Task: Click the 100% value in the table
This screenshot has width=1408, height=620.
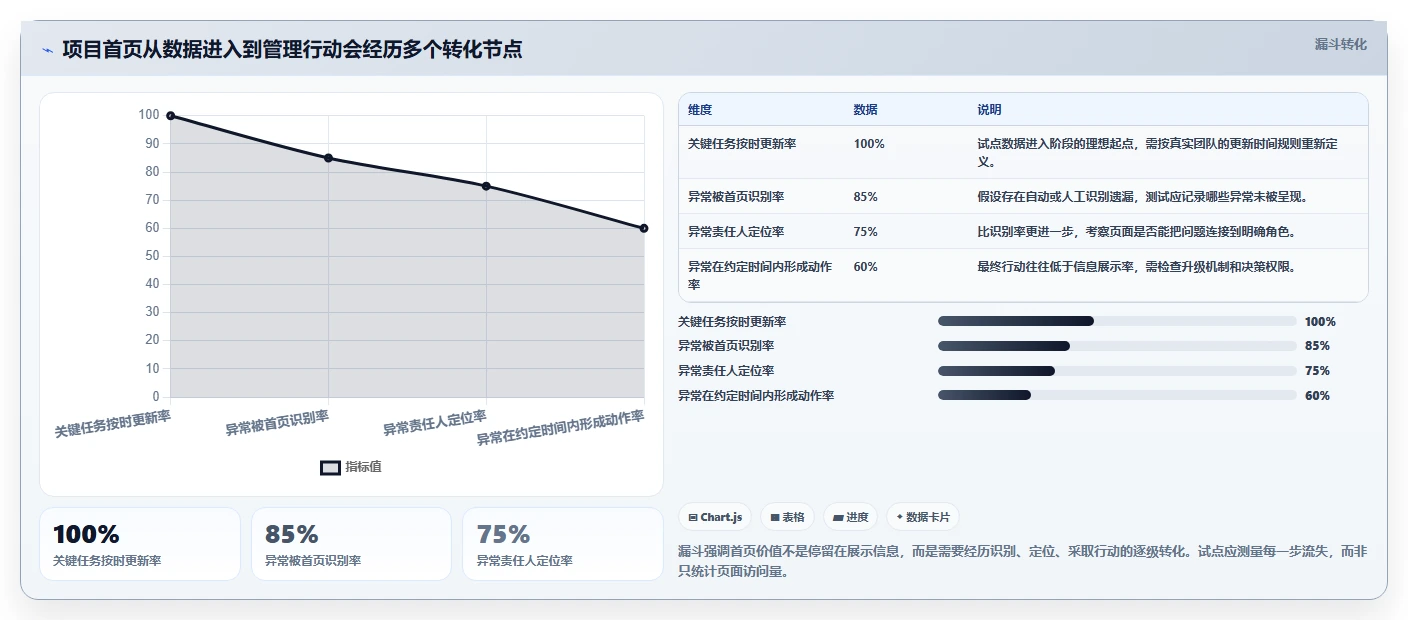Action: (869, 144)
